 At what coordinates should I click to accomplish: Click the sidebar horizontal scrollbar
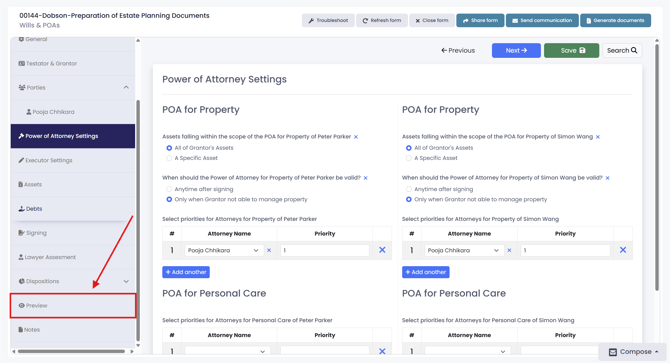point(71,351)
